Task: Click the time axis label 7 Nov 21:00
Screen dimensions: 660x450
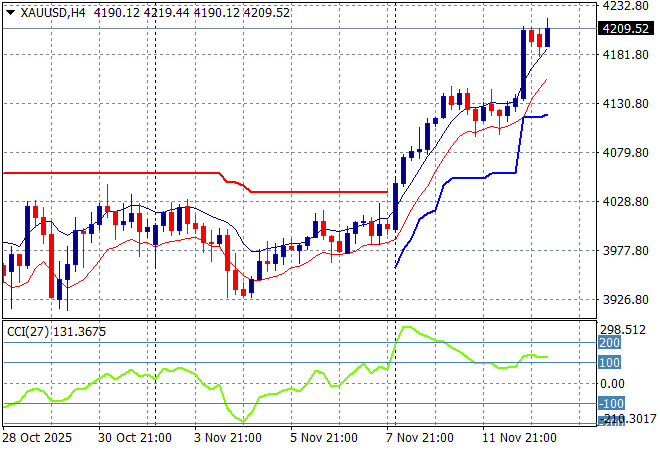Action: pos(420,438)
